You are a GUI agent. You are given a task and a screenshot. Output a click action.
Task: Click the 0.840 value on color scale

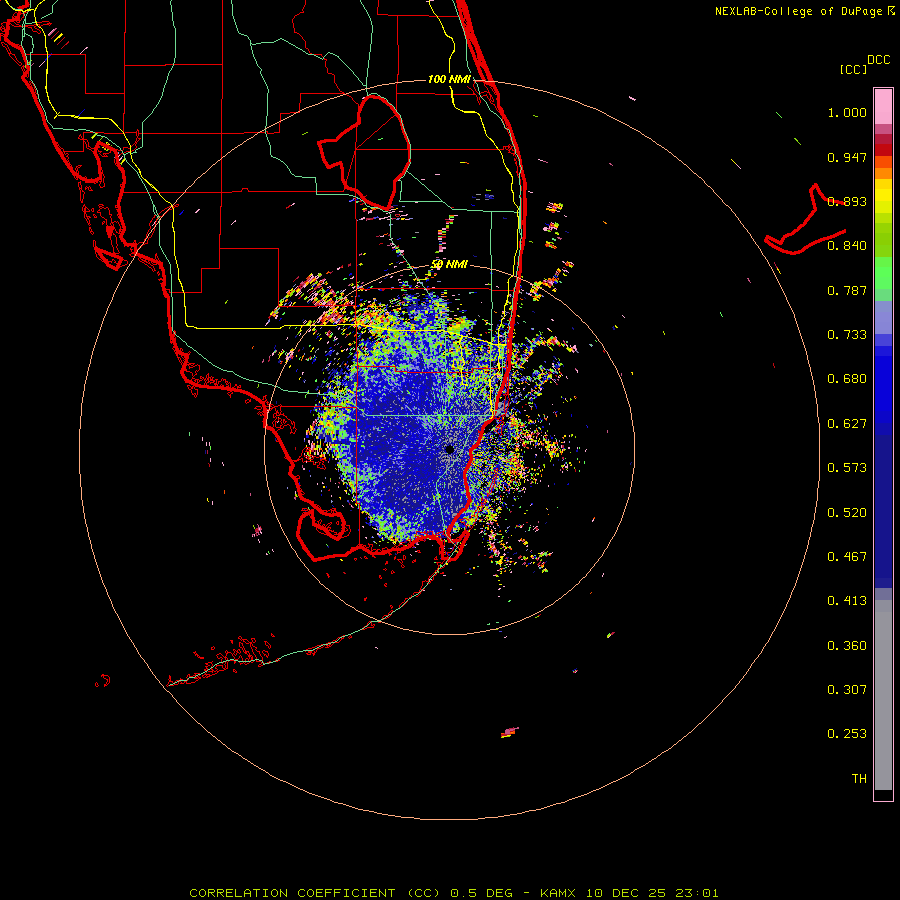coord(847,246)
